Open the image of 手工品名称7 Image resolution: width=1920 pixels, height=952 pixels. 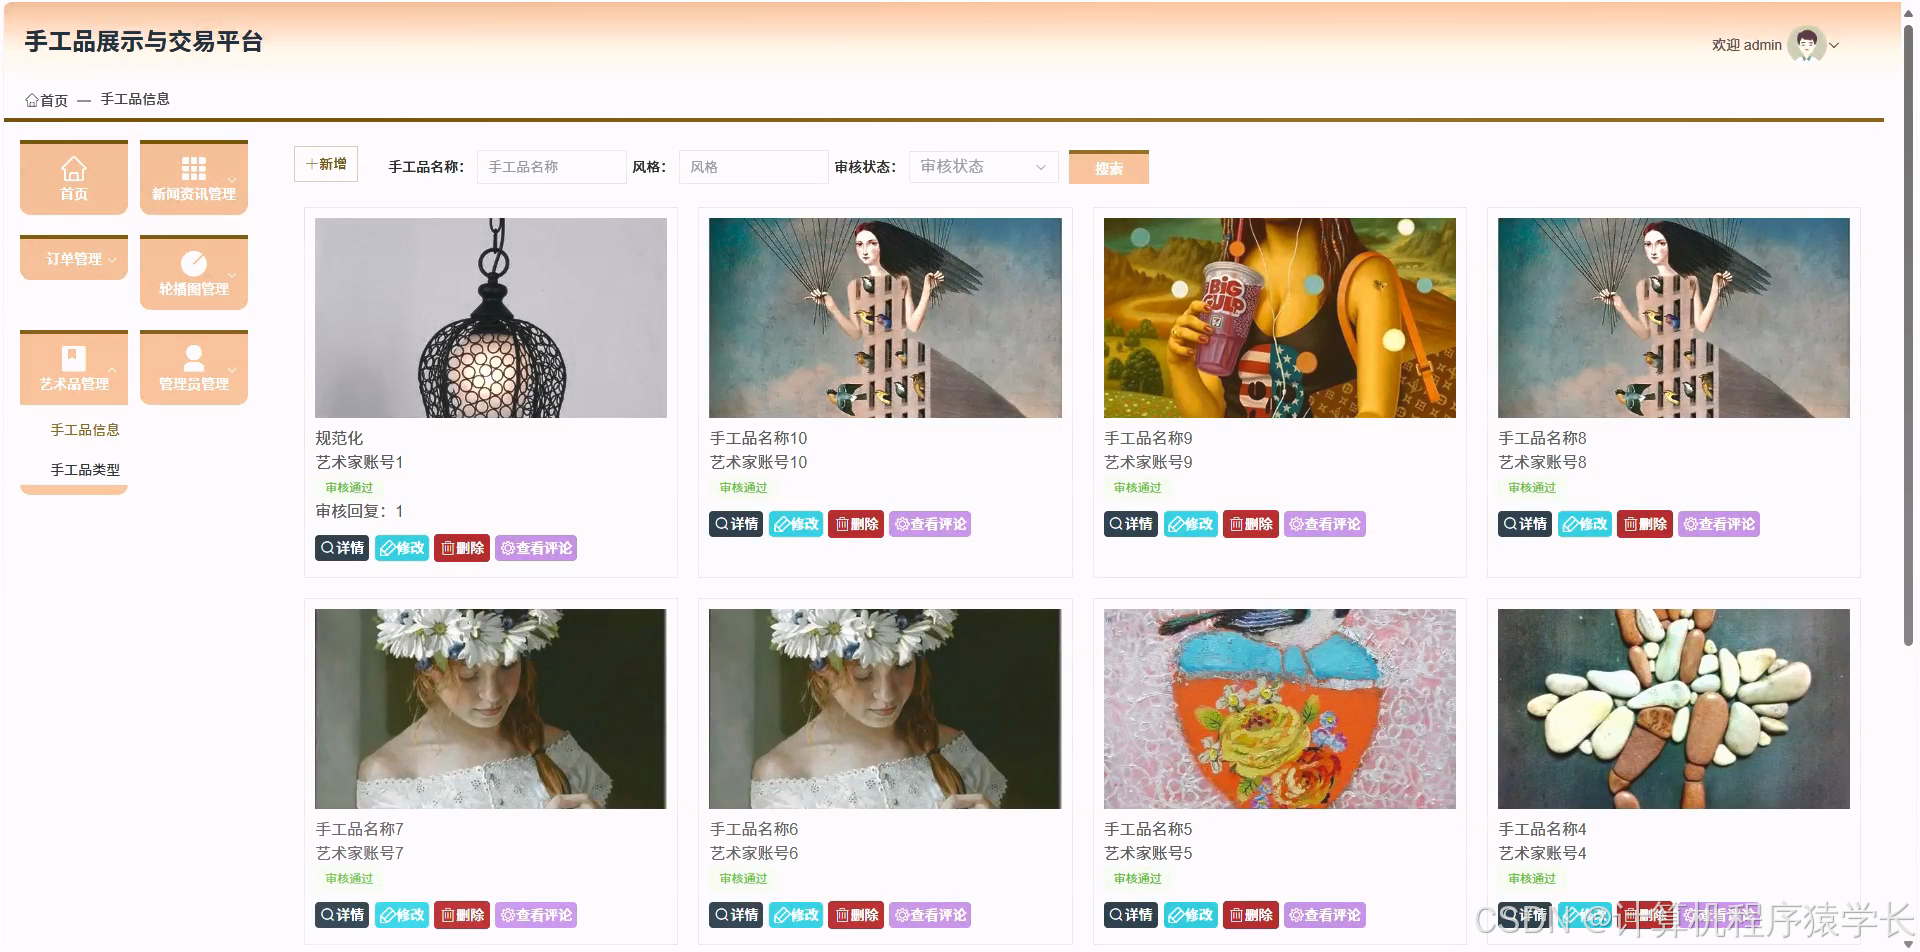tap(491, 709)
